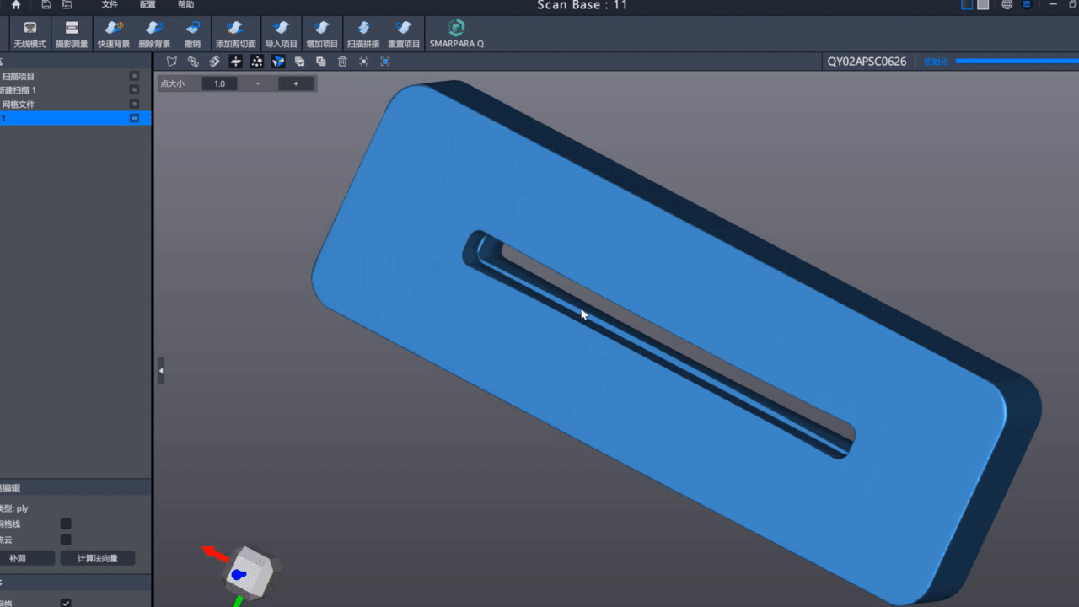
Task: Click the 补洞 fill hole button
Action: pos(28,558)
